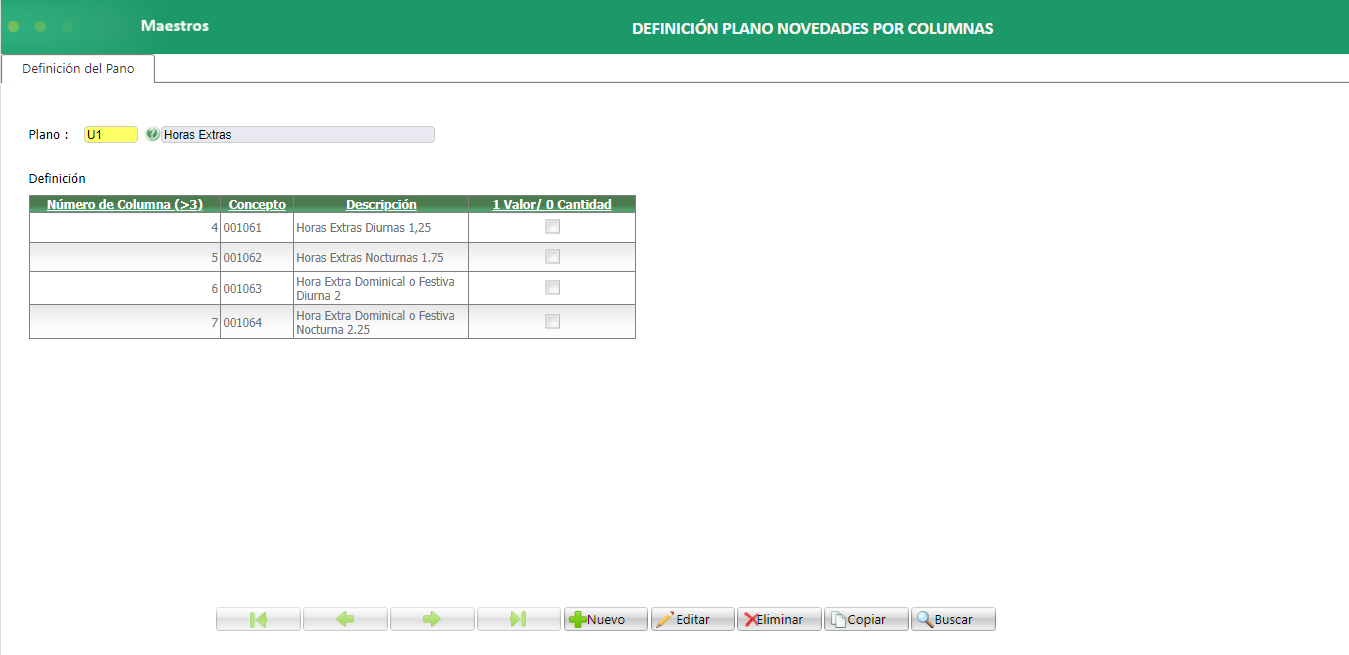Screen dimensions: 1349x655
Task: Click column number 4 cell
Action: [125, 227]
